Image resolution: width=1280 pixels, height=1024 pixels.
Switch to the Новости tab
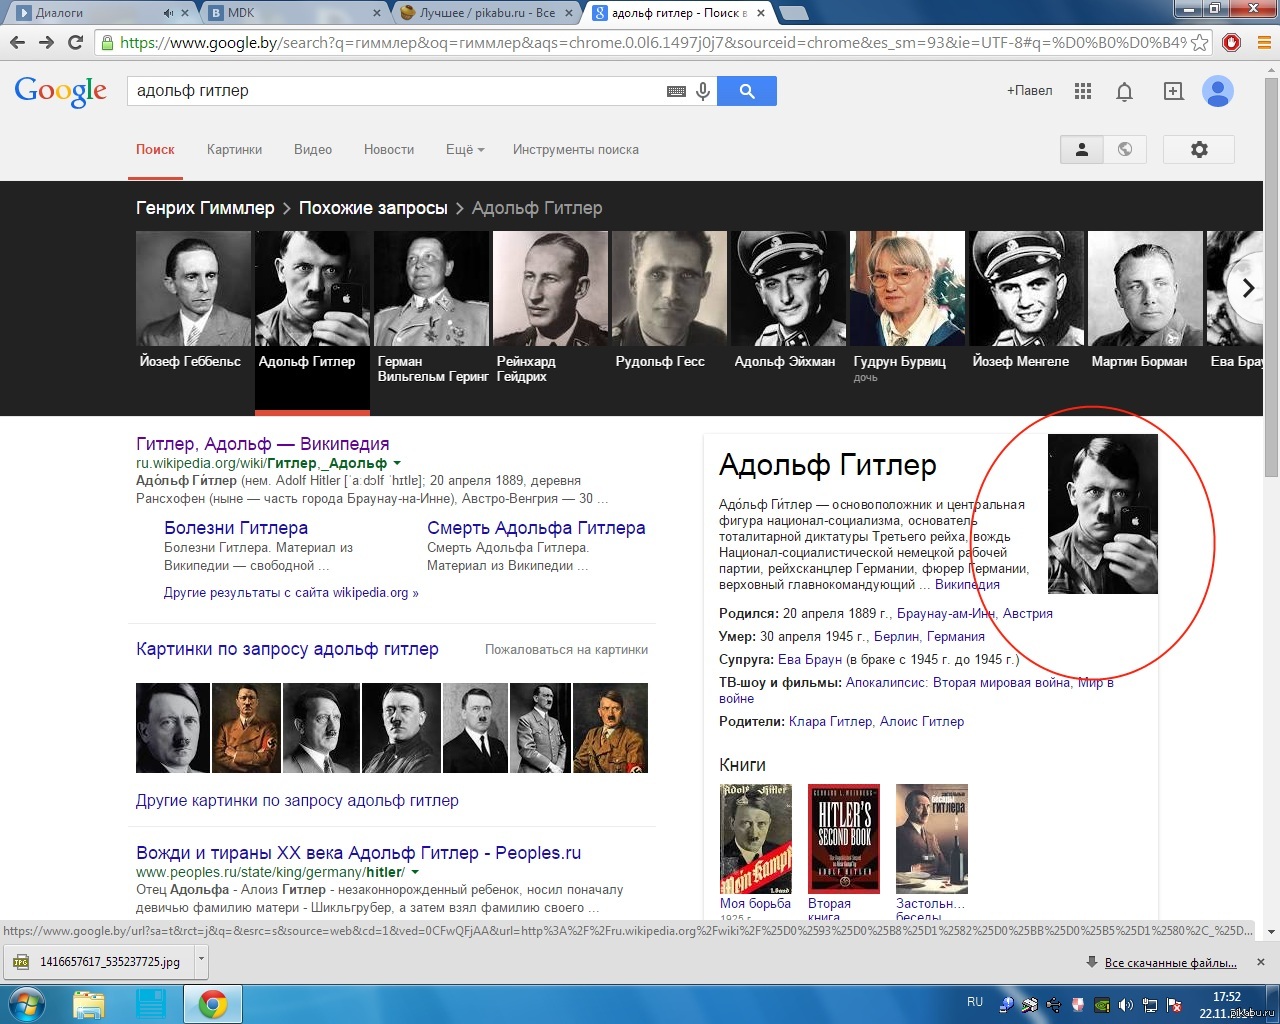point(389,149)
